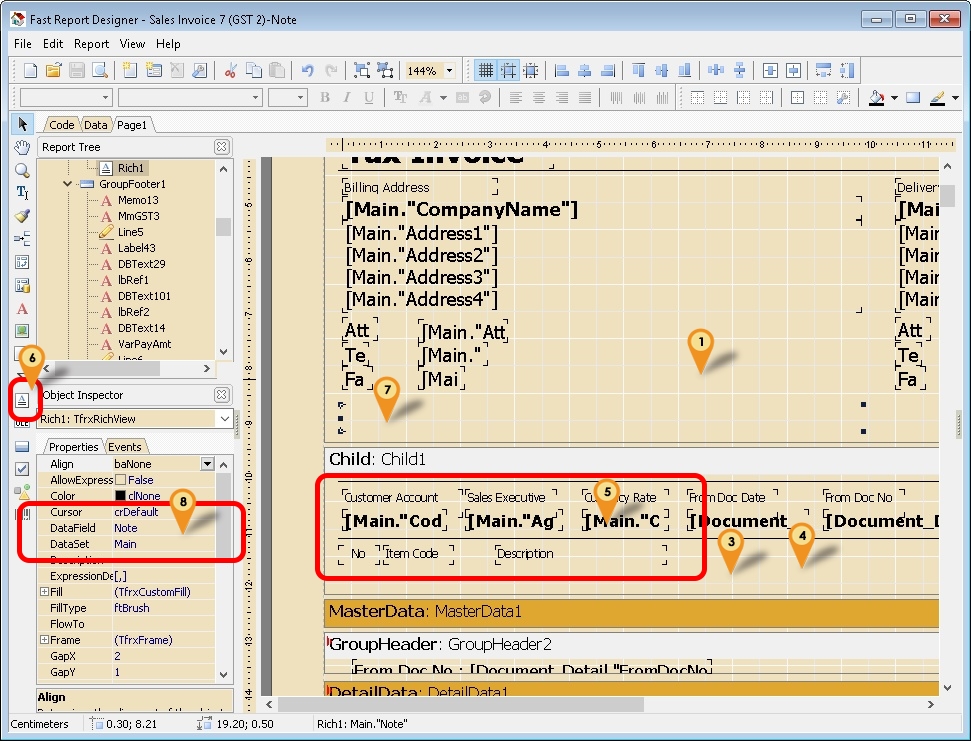
Task: Open the Report menu
Action: coord(92,43)
